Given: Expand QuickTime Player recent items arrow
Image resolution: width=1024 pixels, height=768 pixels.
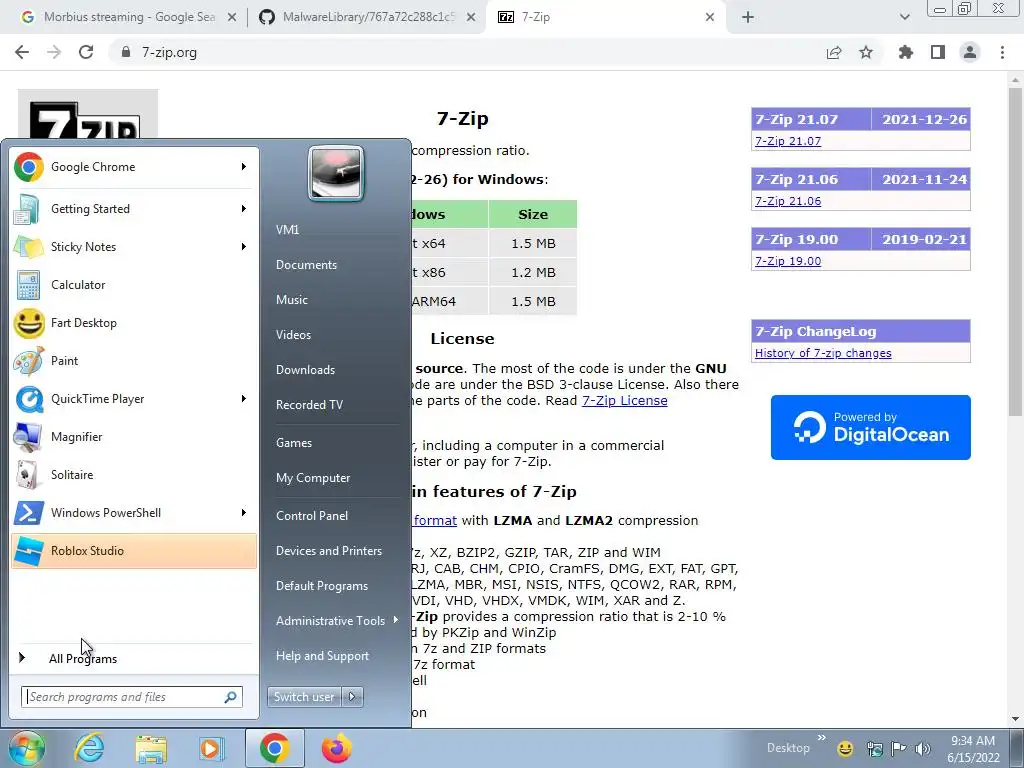Looking at the screenshot, I should coord(244,399).
